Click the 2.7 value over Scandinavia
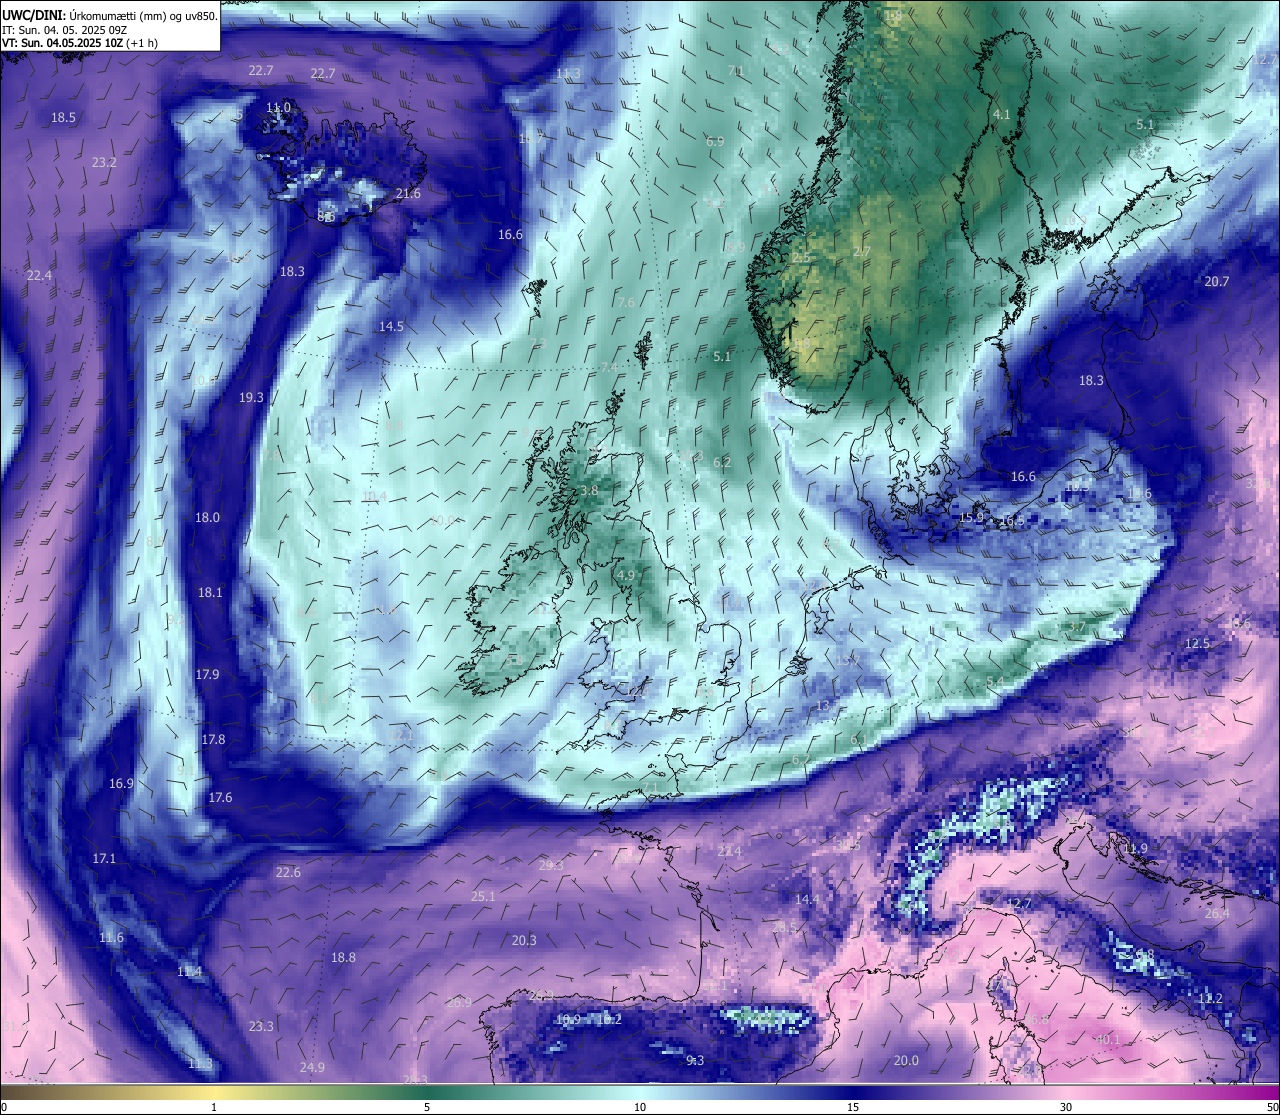This screenshot has height=1115, width=1280. point(862,252)
